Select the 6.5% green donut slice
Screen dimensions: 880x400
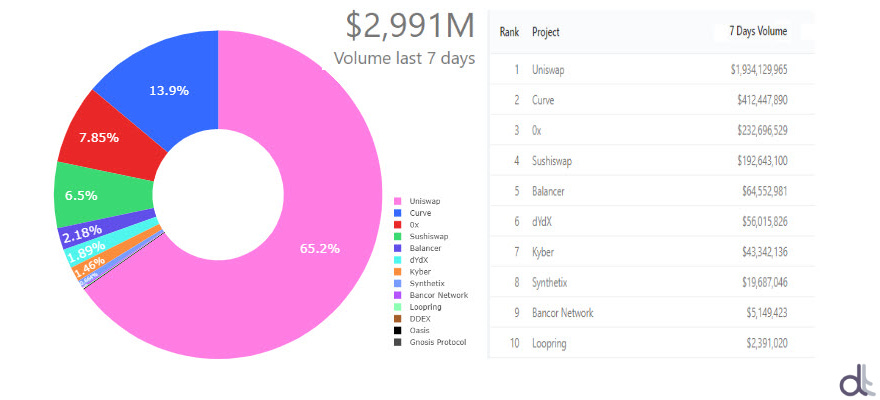(81, 196)
